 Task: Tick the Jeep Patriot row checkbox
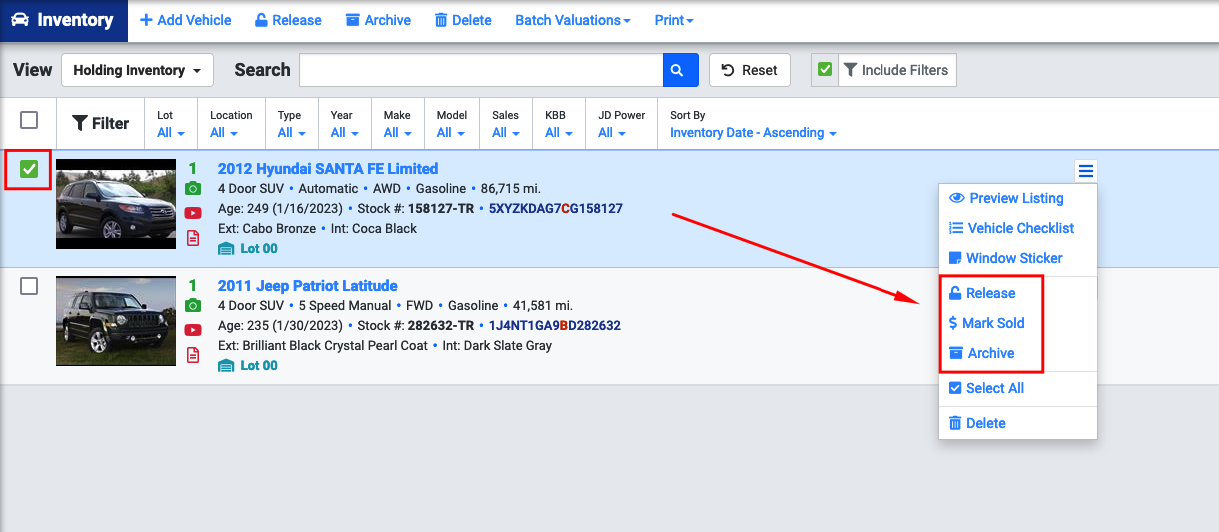(x=29, y=286)
